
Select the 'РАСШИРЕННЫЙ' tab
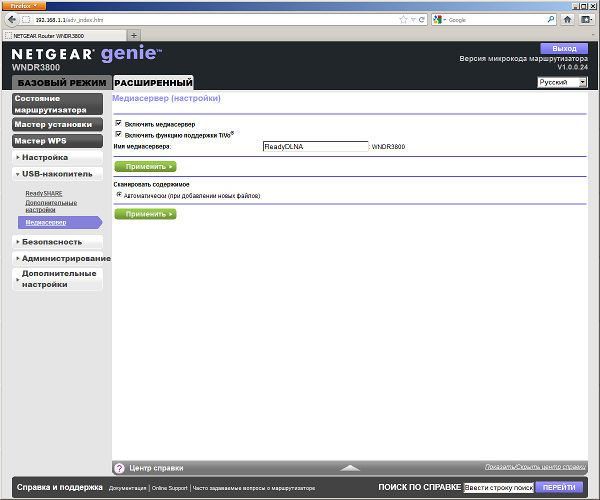(x=153, y=82)
